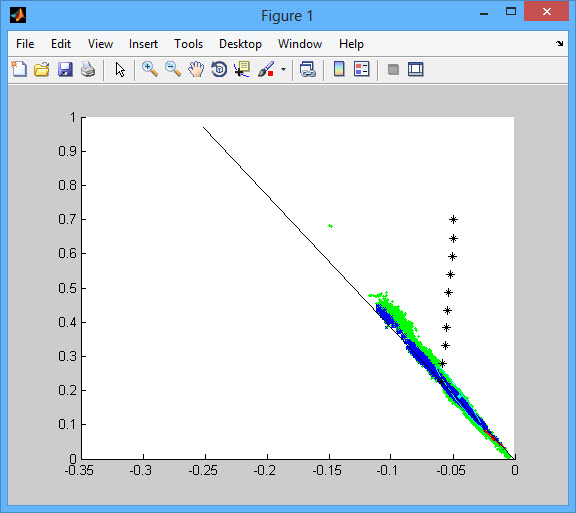Screen dimensions: 576x513
Task: Show plot tools and dock figure
Action: pos(415,69)
